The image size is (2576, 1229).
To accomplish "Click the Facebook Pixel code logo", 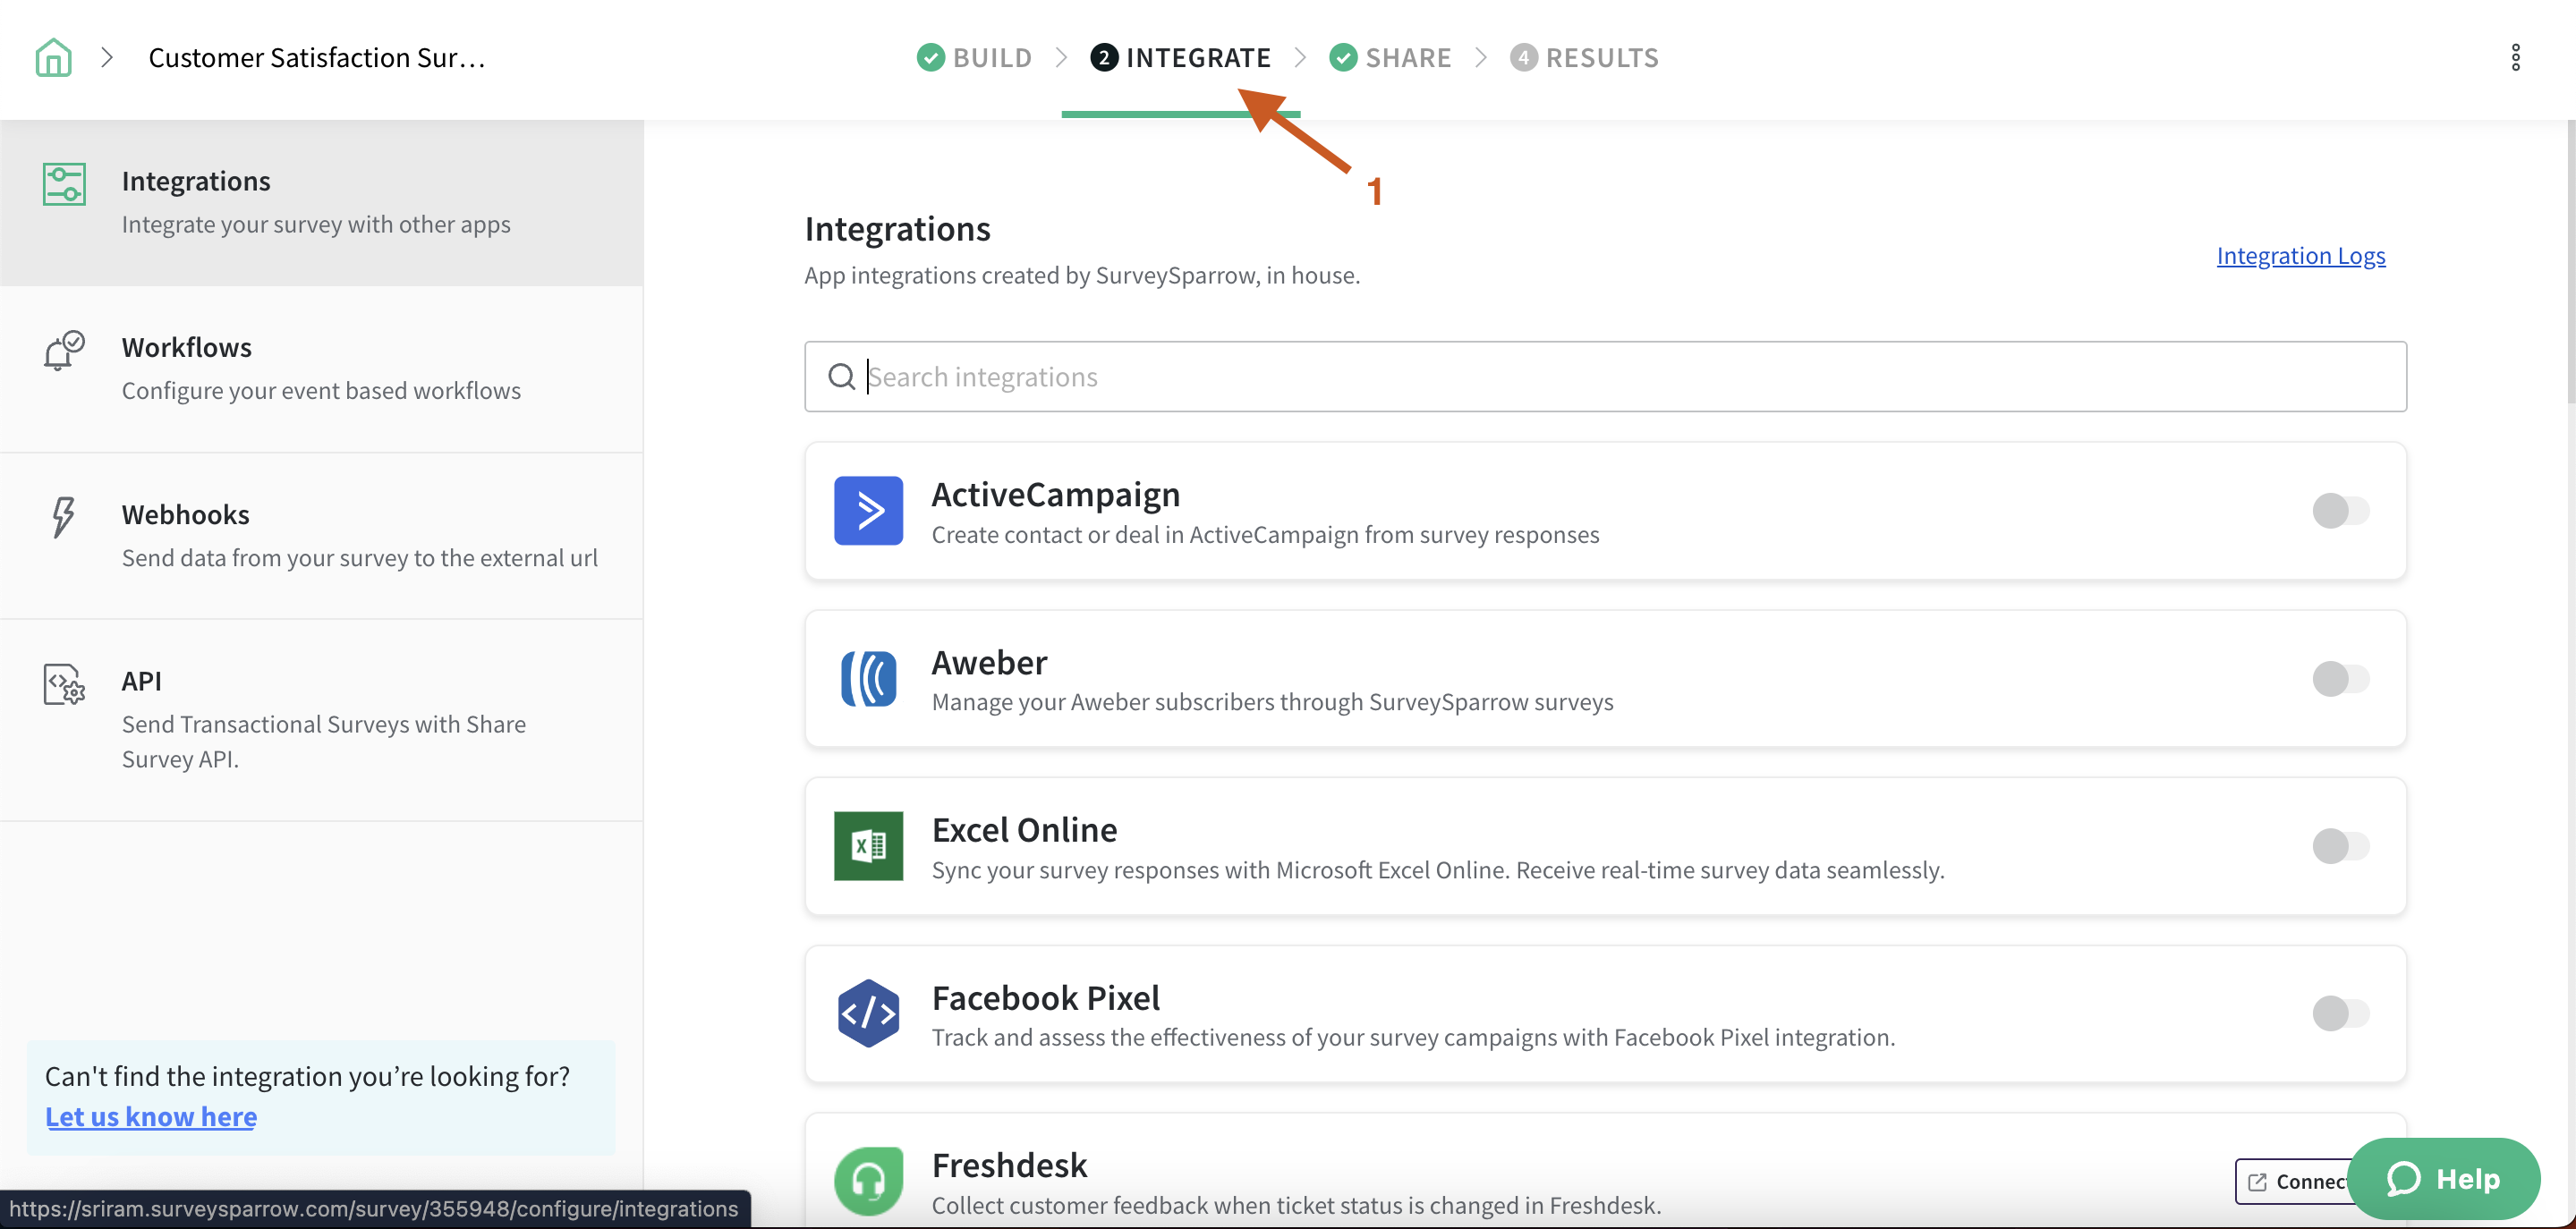I will pos(868,1013).
